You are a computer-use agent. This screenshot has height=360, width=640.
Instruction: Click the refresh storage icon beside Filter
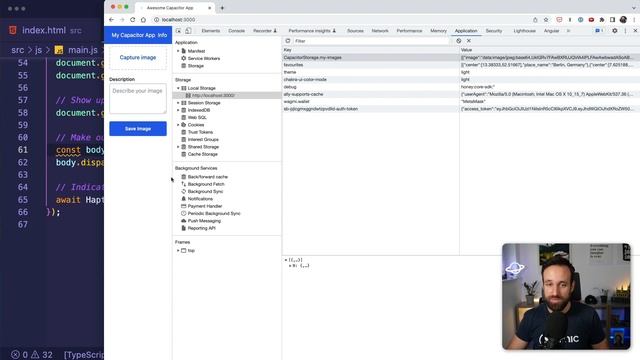(x=288, y=41)
